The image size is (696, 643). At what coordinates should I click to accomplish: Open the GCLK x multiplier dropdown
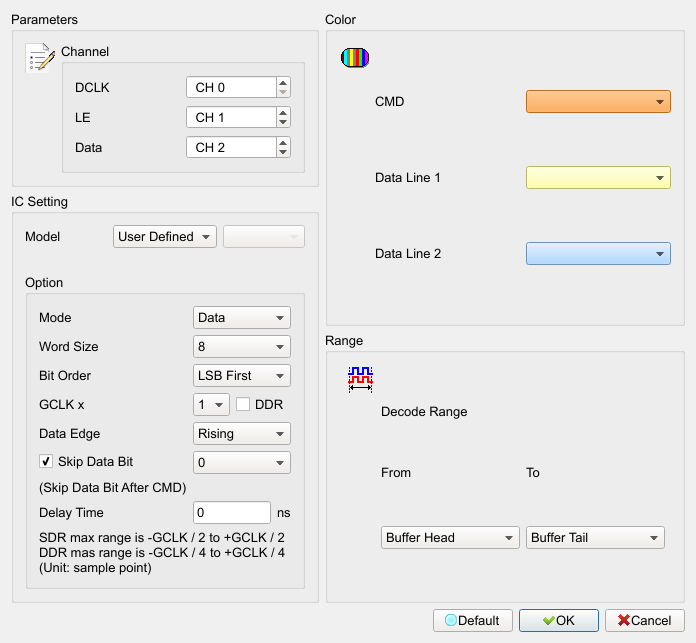coord(211,405)
